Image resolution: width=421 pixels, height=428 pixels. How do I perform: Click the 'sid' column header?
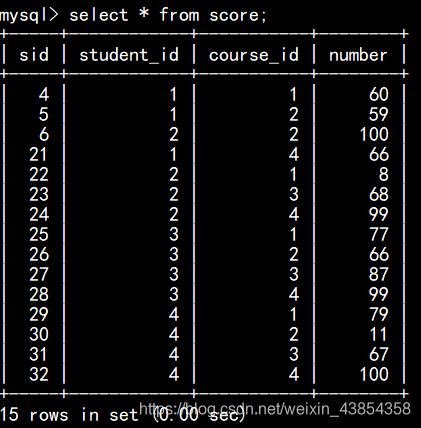point(34,55)
